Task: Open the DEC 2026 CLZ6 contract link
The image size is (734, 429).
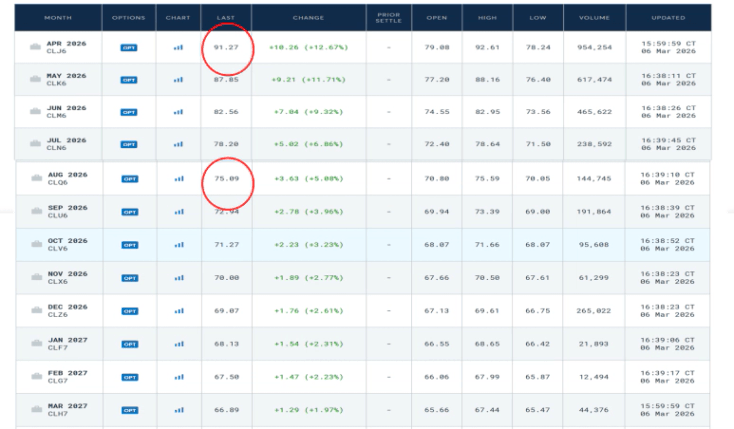Action: tap(69, 311)
